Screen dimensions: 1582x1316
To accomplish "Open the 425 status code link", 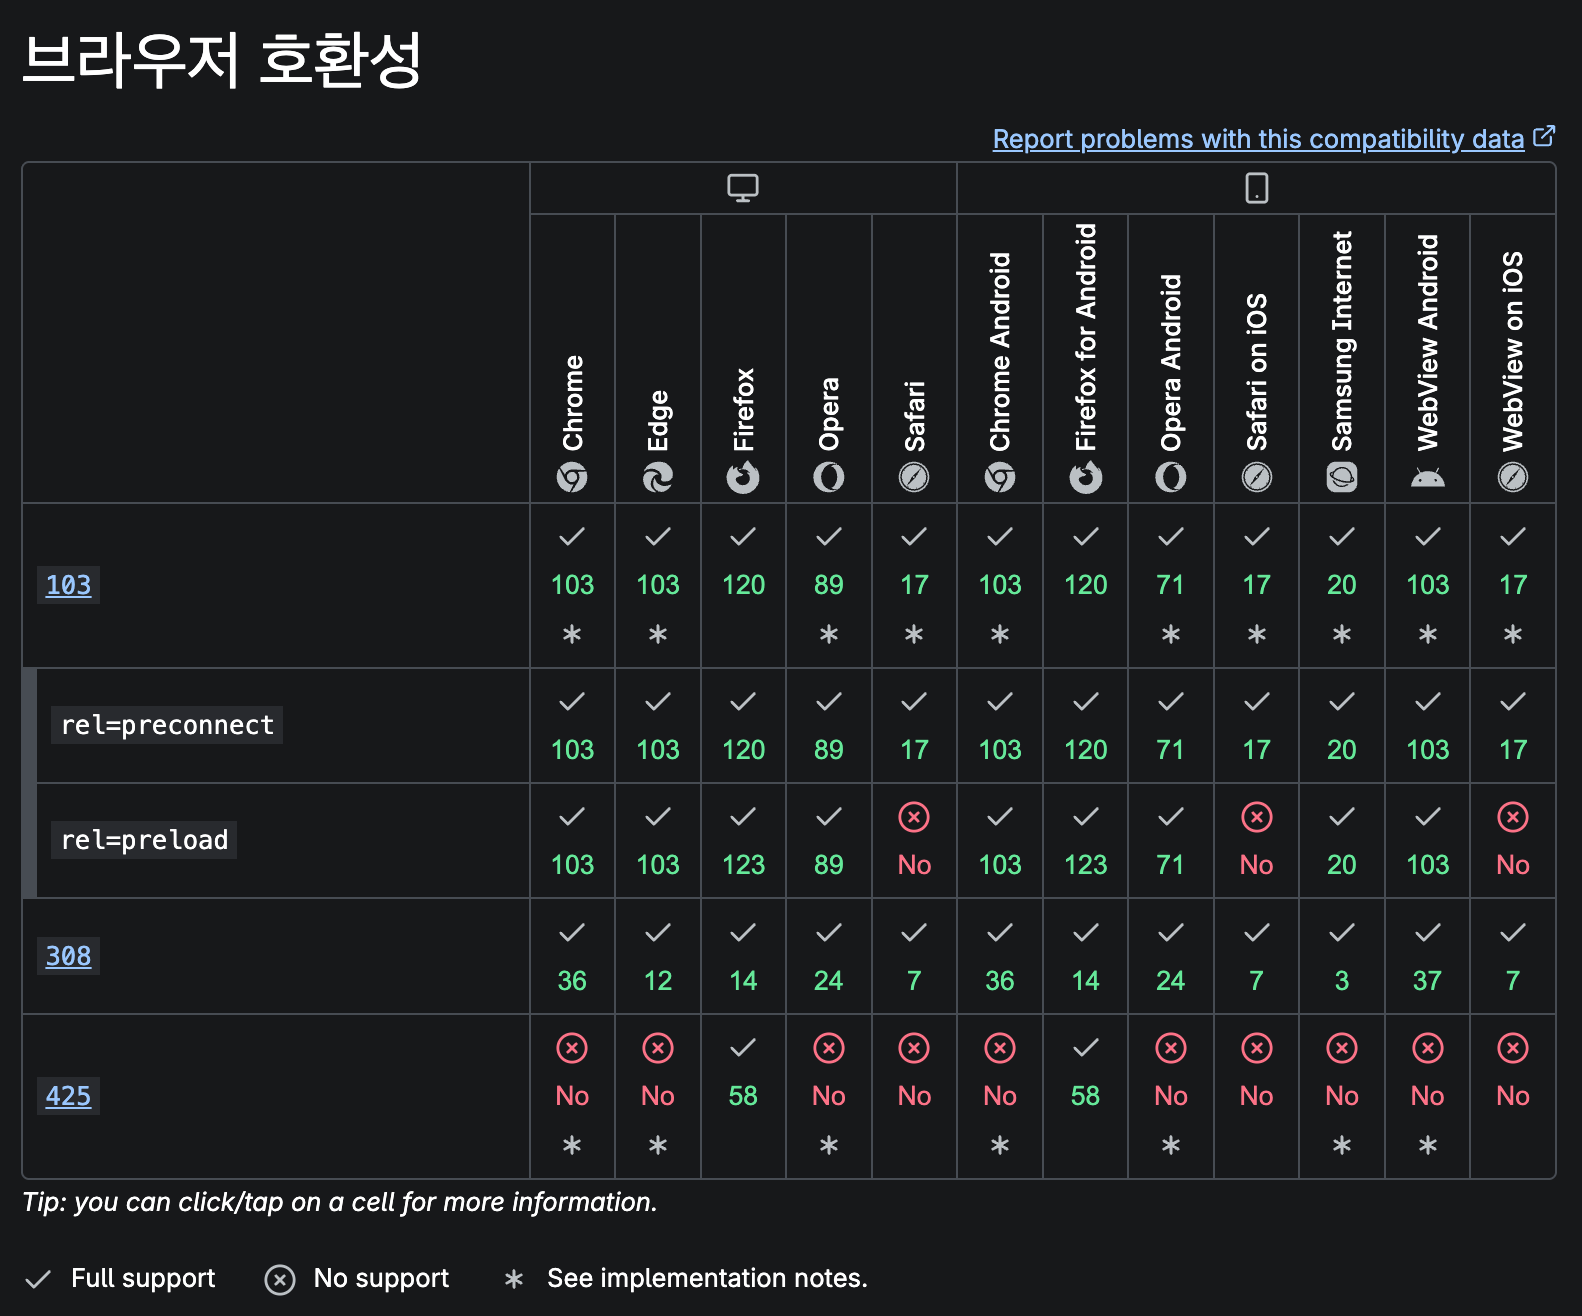I will (x=68, y=1096).
